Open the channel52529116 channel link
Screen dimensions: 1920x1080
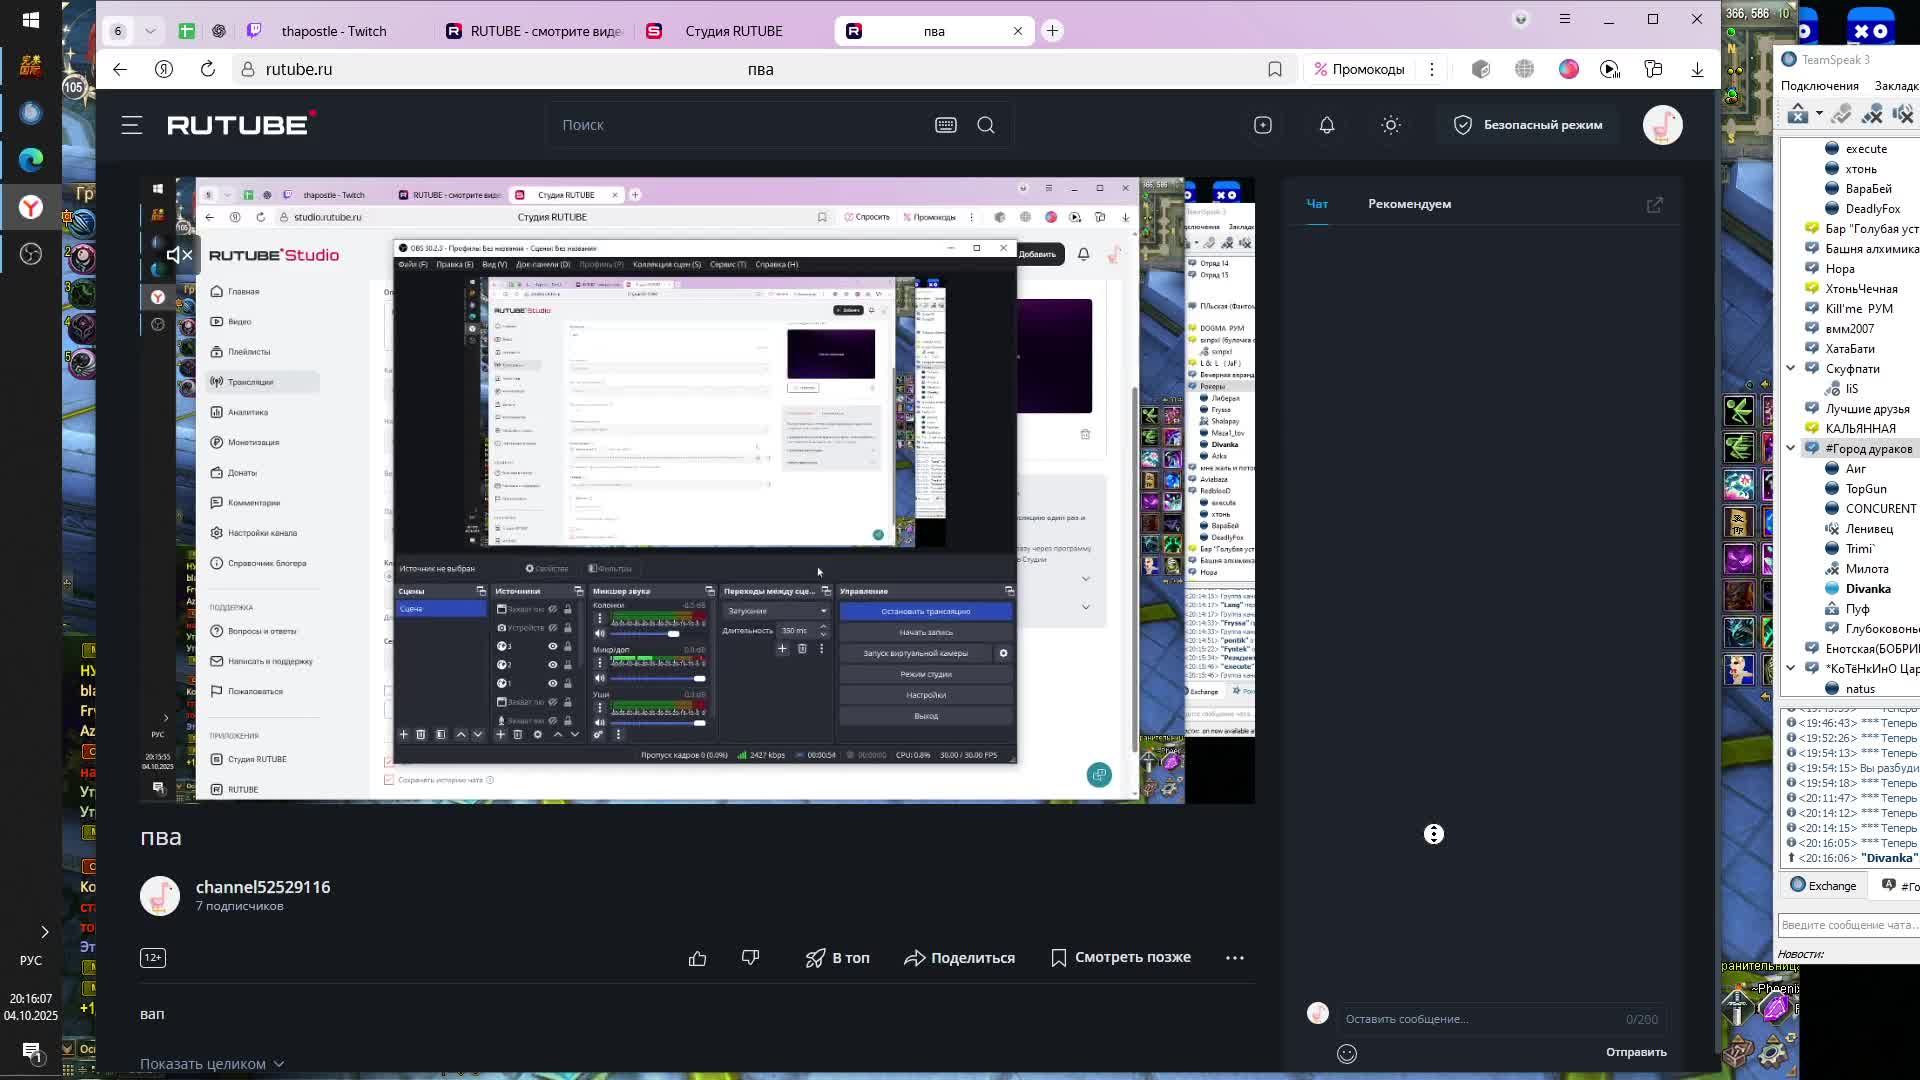(263, 887)
